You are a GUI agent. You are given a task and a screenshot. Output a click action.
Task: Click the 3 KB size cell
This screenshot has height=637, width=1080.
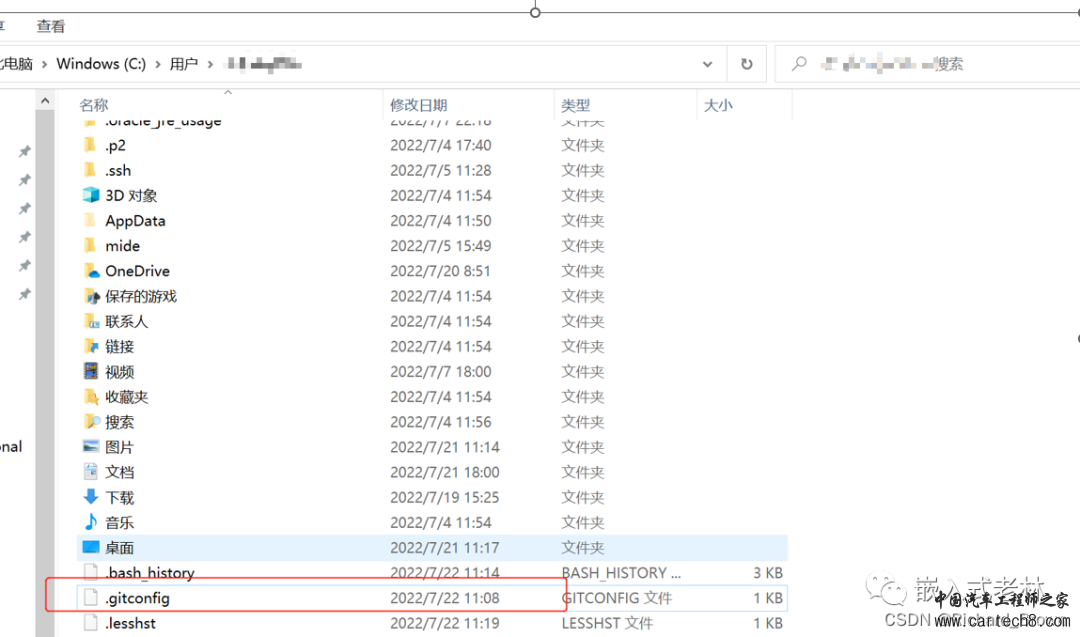tap(767, 573)
